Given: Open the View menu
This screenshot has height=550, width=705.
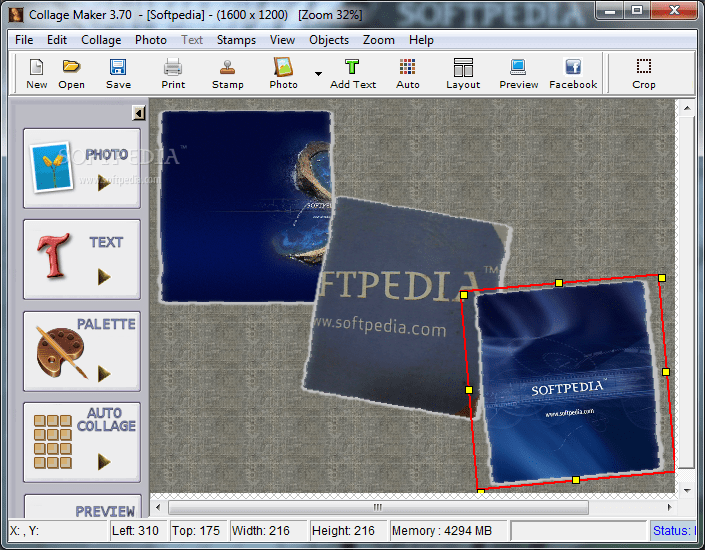Looking at the screenshot, I should point(282,40).
